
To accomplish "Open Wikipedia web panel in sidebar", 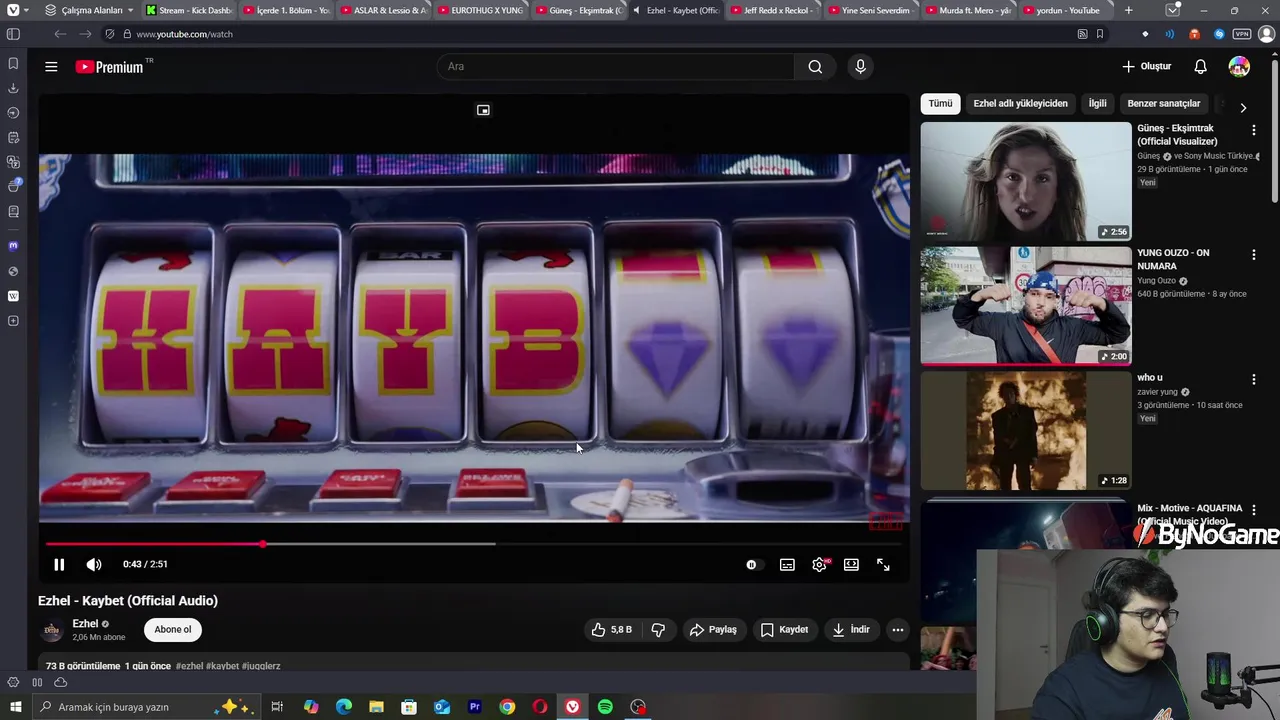I will pyautogui.click(x=13, y=296).
